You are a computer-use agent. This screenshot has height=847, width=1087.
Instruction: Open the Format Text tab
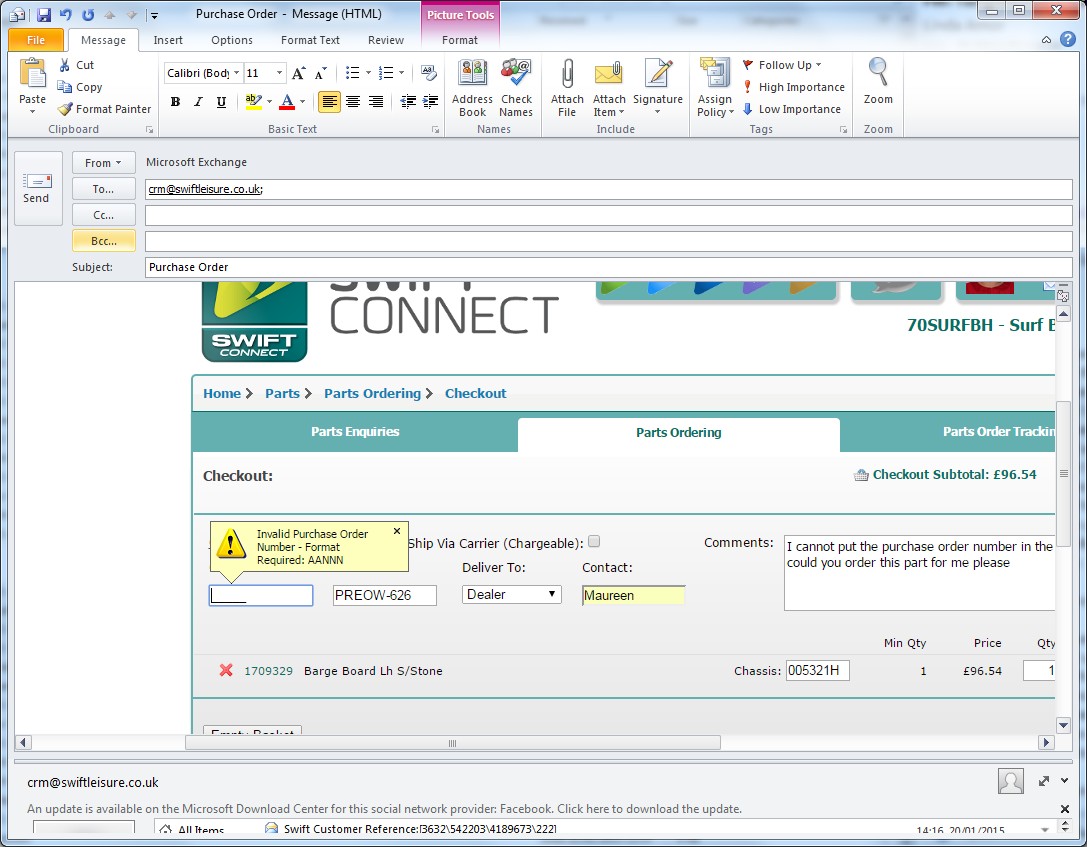pos(310,40)
